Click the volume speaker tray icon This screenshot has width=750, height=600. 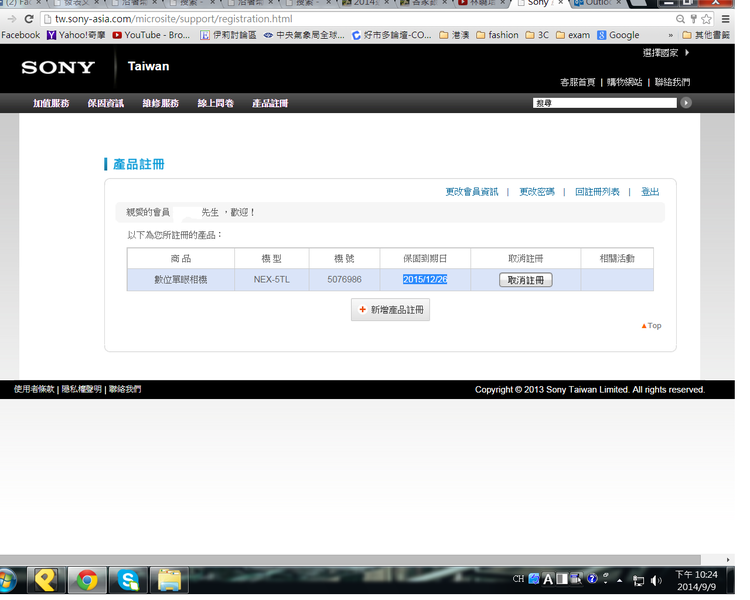pyautogui.click(x=656, y=580)
